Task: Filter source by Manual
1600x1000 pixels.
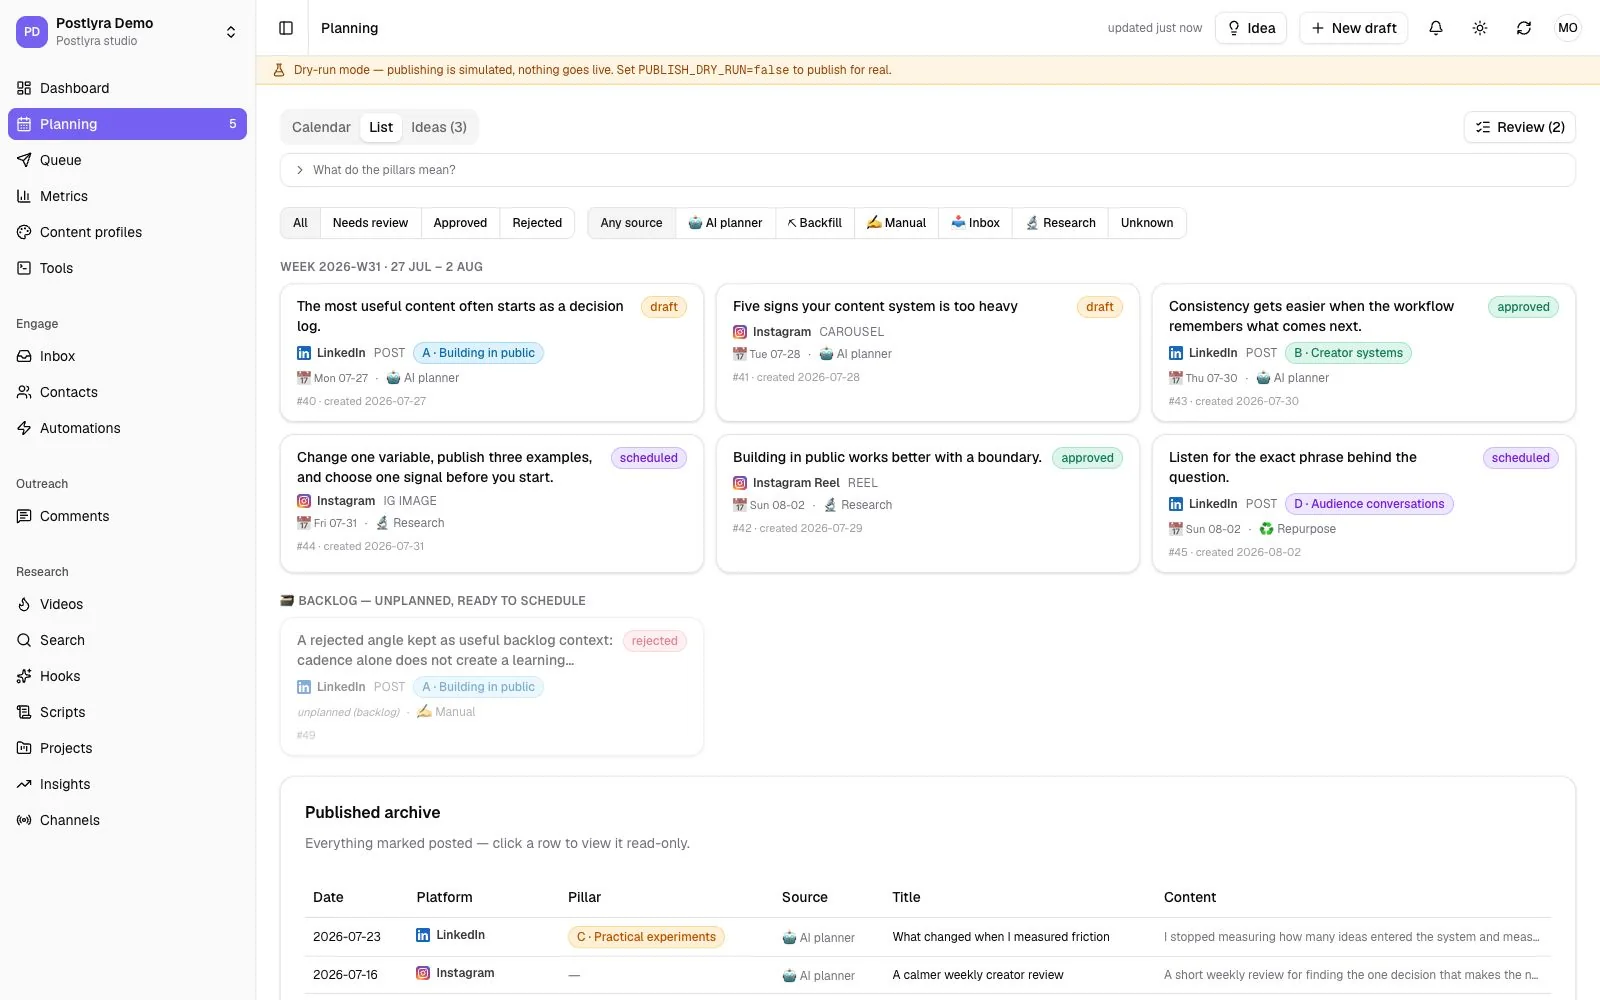Action: (x=896, y=223)
